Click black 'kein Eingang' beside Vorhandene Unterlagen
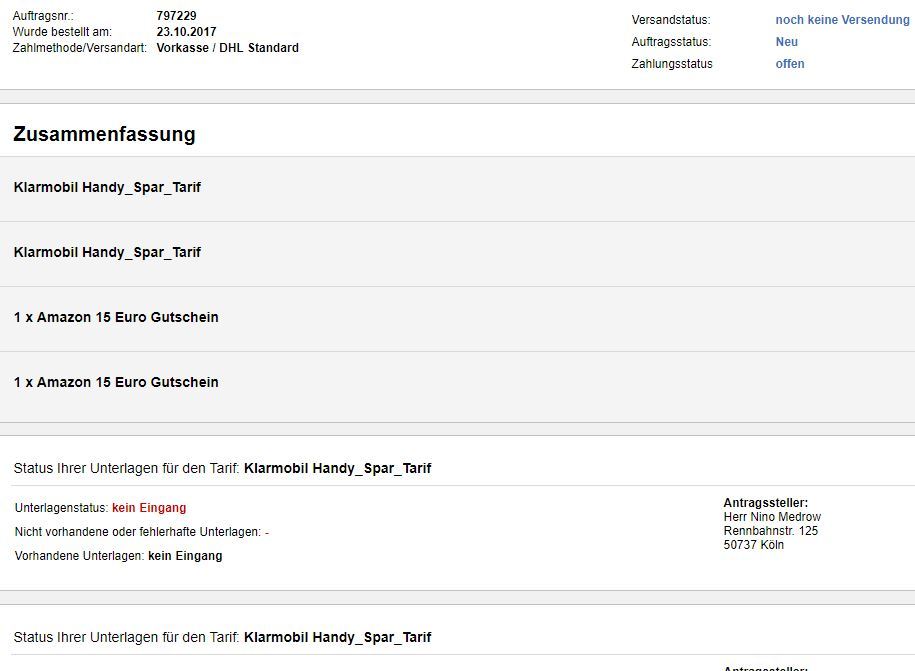Image resolution: width=915 pixels, height=671 pixels. (185, 556)
